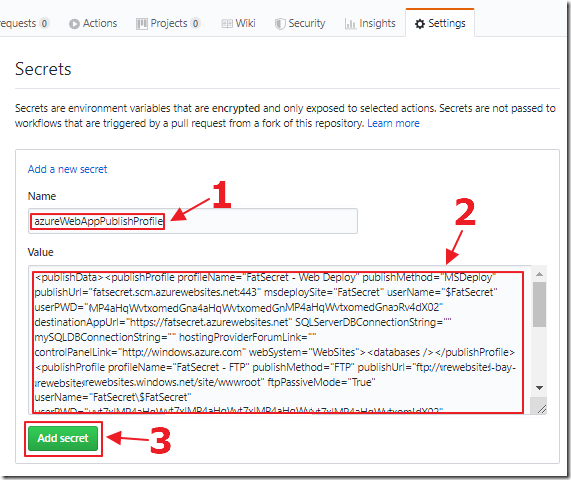This screenshot has width=571, height=480.
Task: Go to the Security tab
Action: tap(300, 24)
